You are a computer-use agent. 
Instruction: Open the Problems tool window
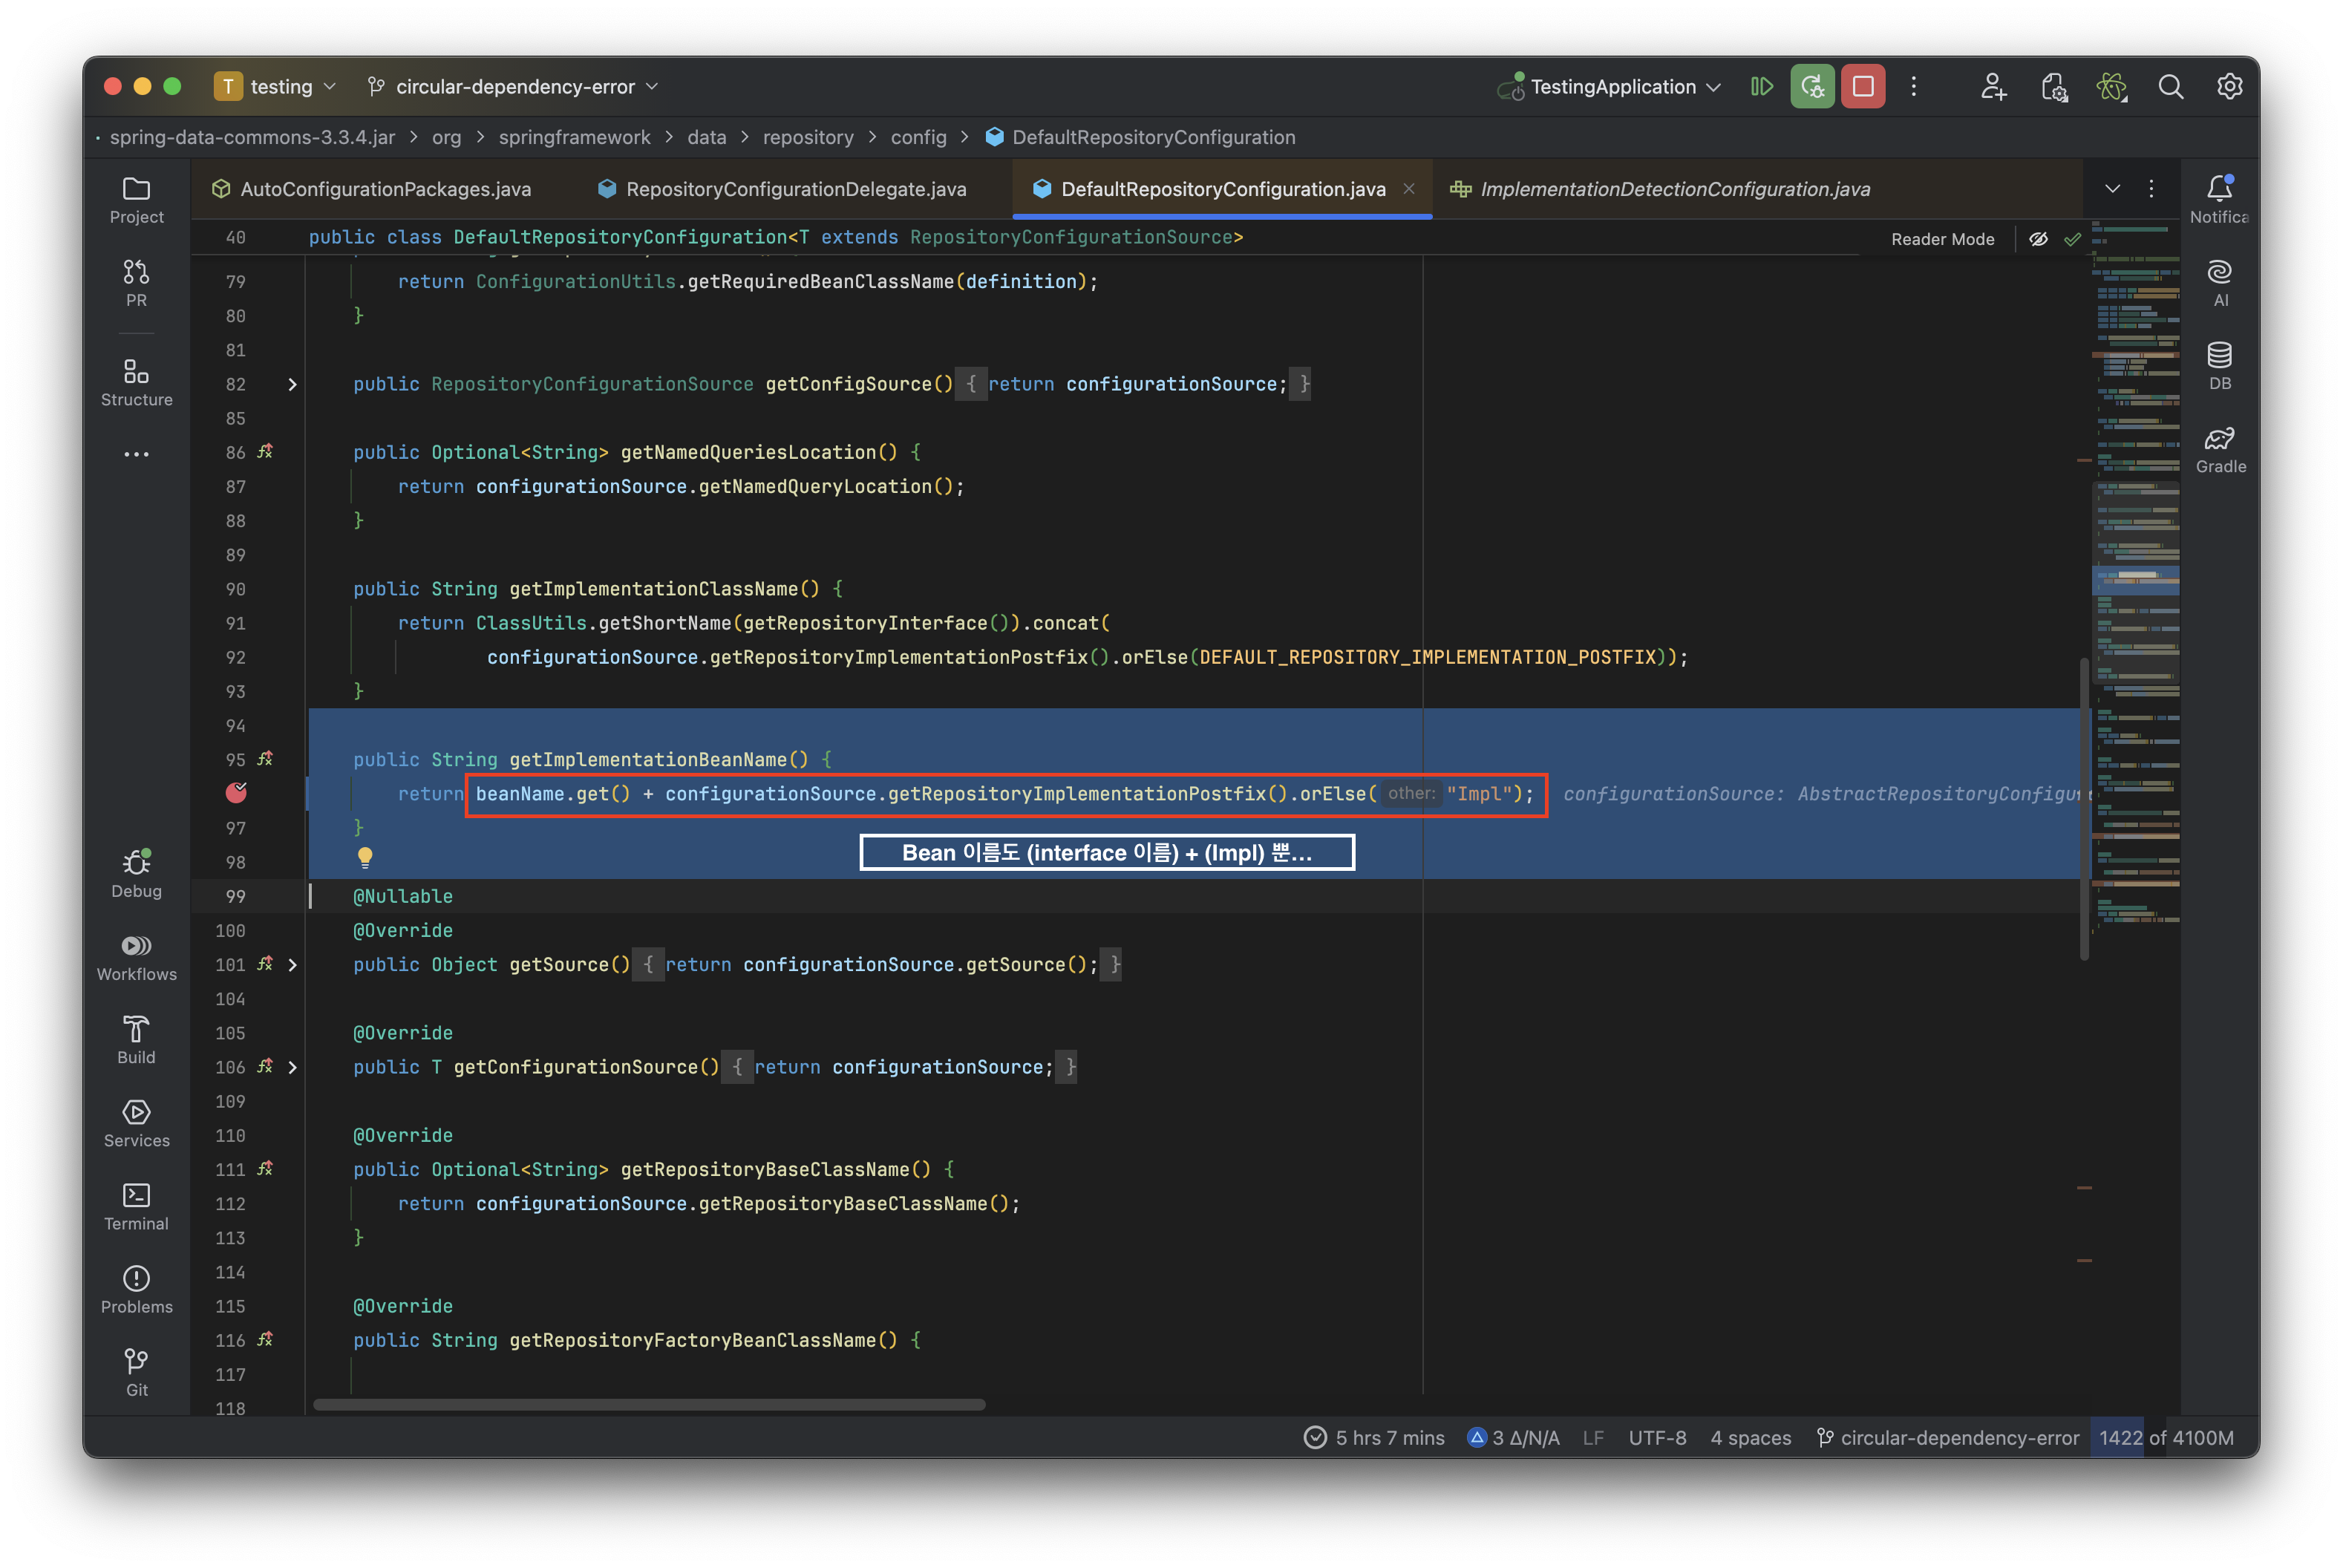136,1290
